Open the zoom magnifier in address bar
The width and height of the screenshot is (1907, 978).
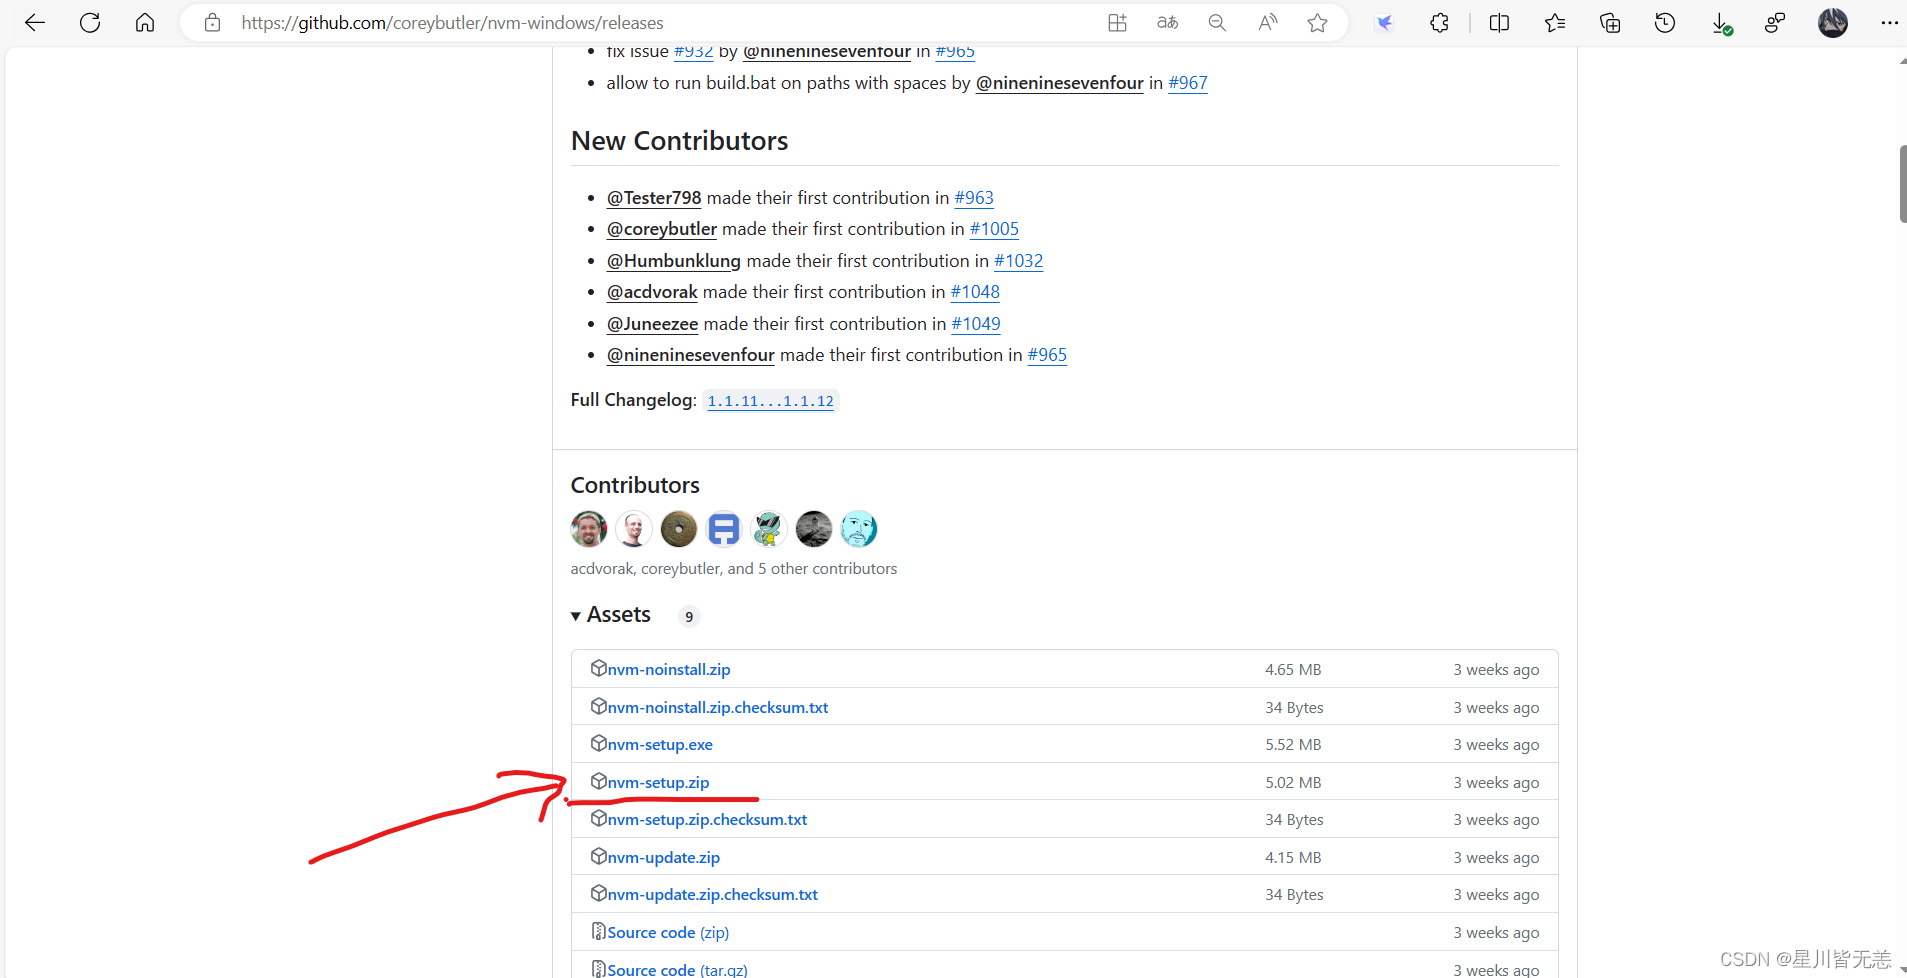(x=1217, y=23)
